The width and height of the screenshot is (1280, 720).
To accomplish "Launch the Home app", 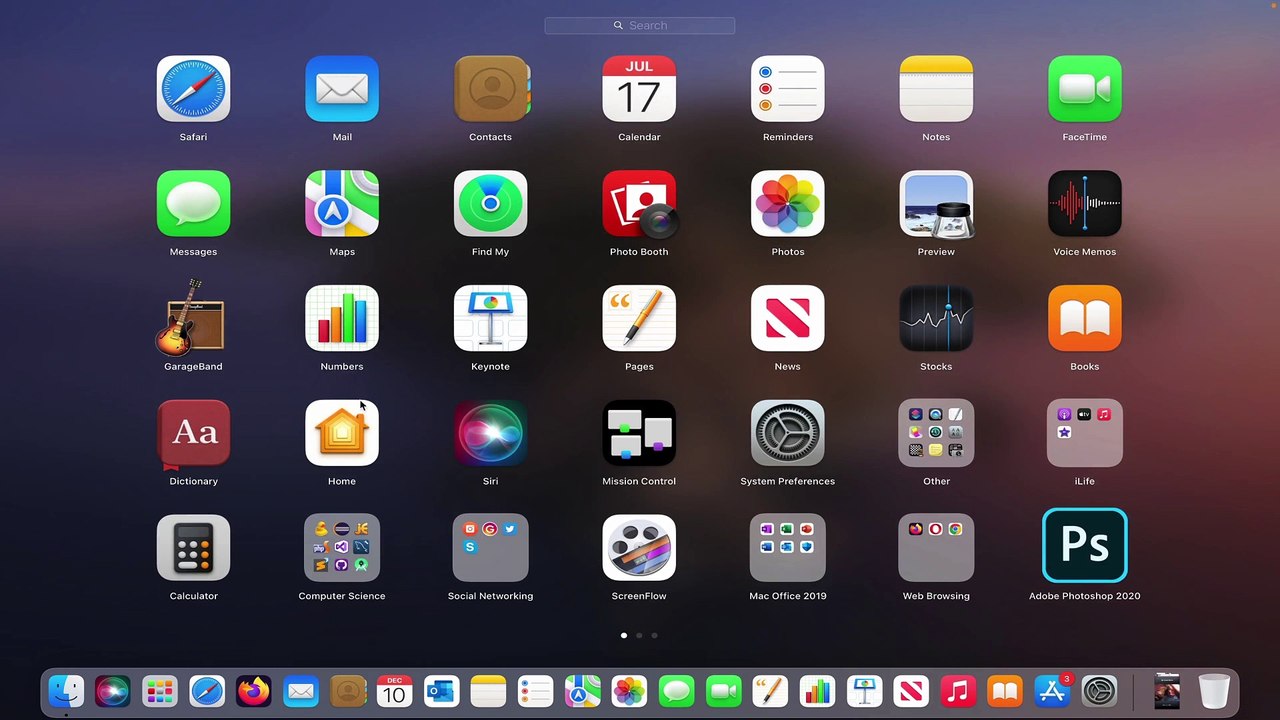I will click(342, 433).
